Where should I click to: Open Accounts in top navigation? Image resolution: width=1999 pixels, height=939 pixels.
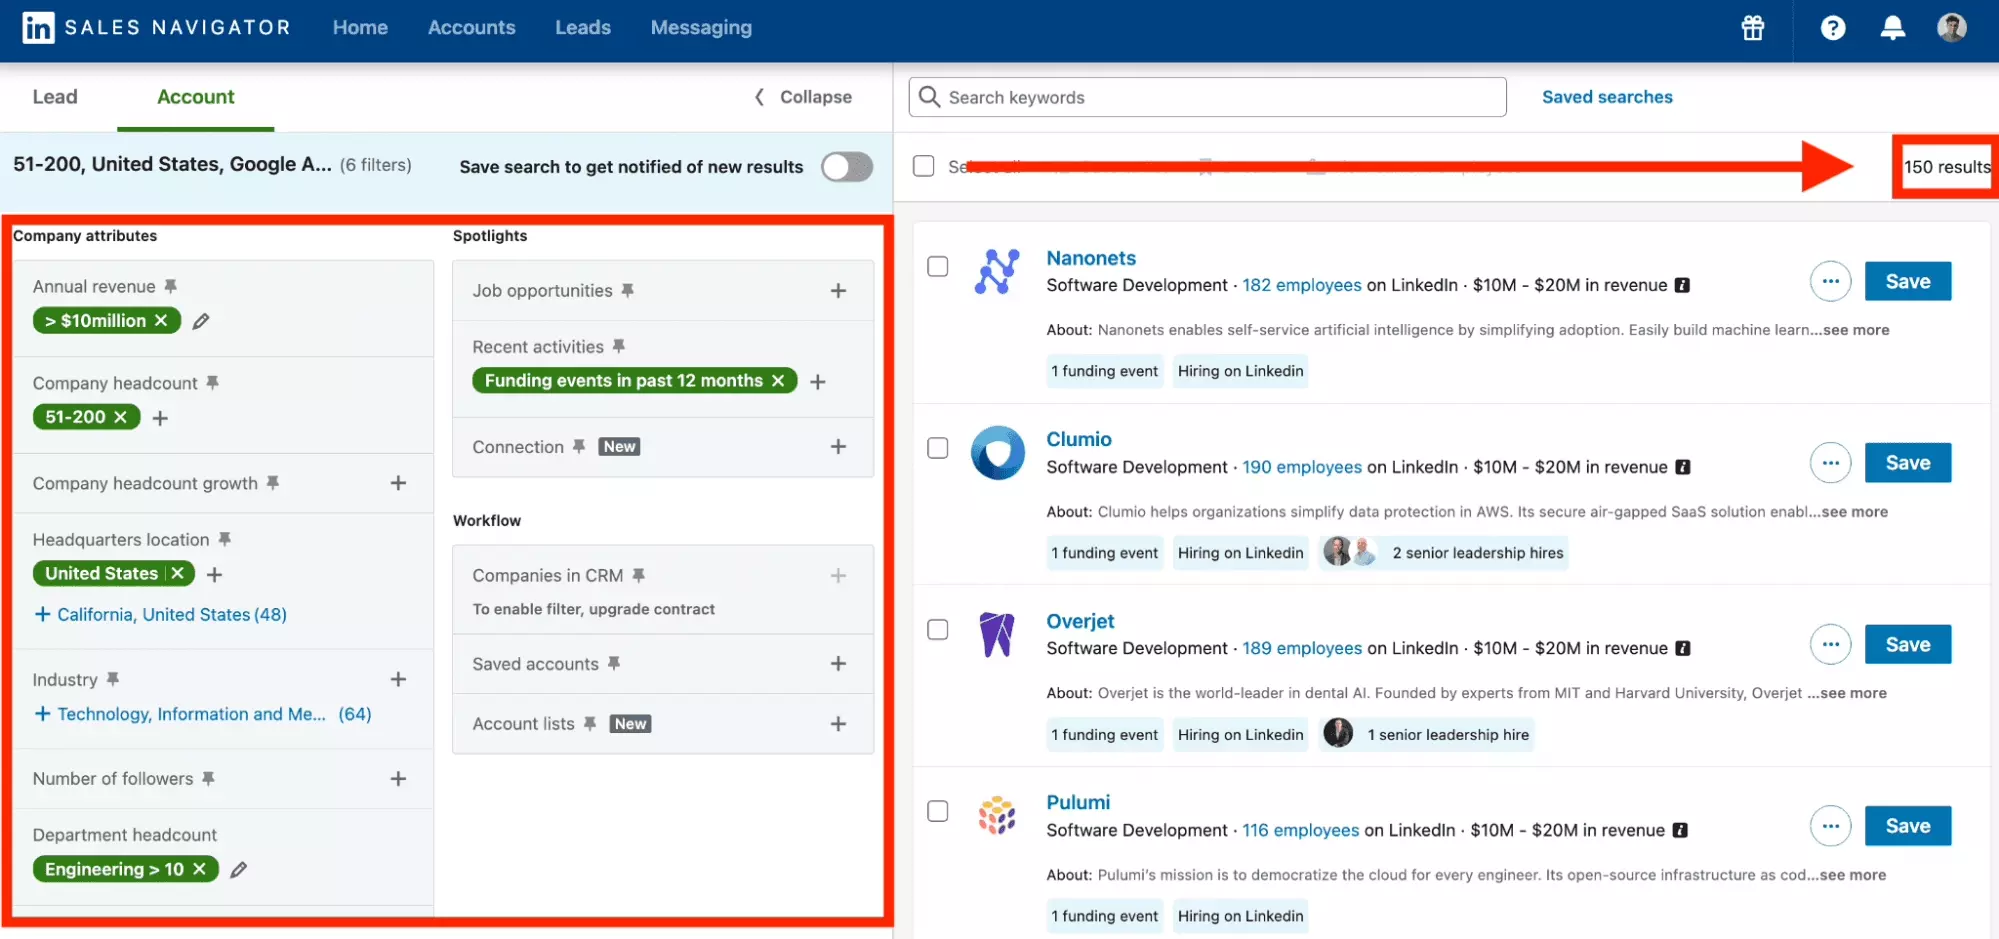pos(471,28)
